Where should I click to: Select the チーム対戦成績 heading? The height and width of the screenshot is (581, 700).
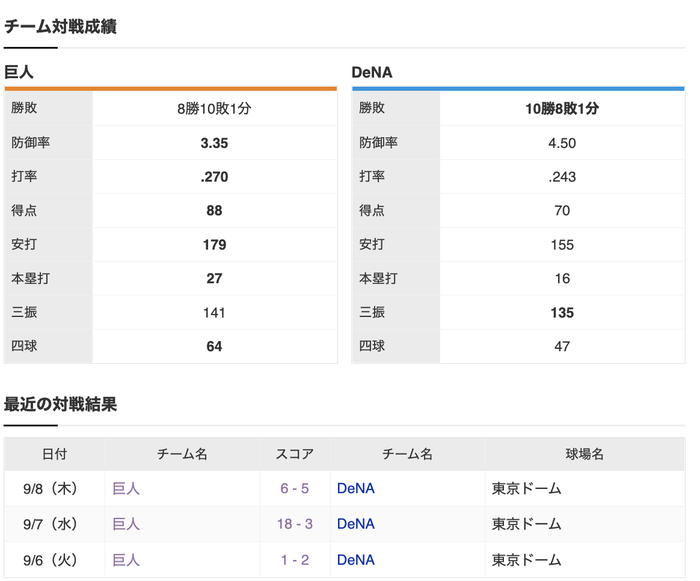pos(60,26)
